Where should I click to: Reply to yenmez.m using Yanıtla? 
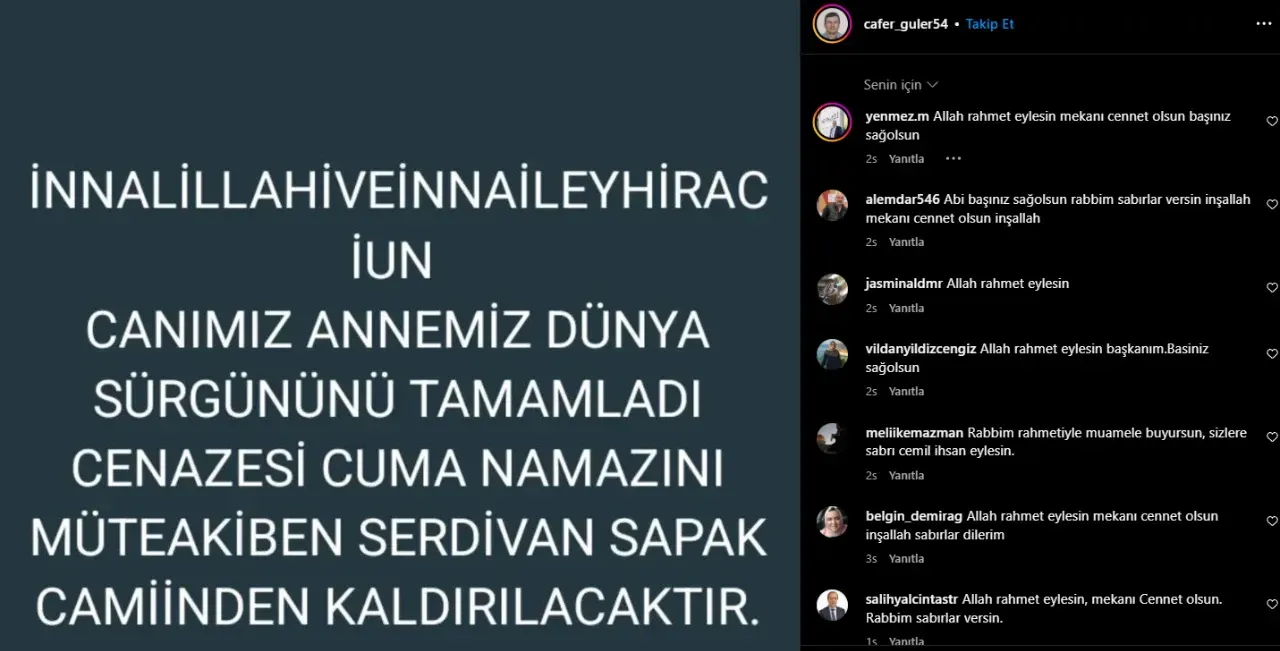coord(907,159)
